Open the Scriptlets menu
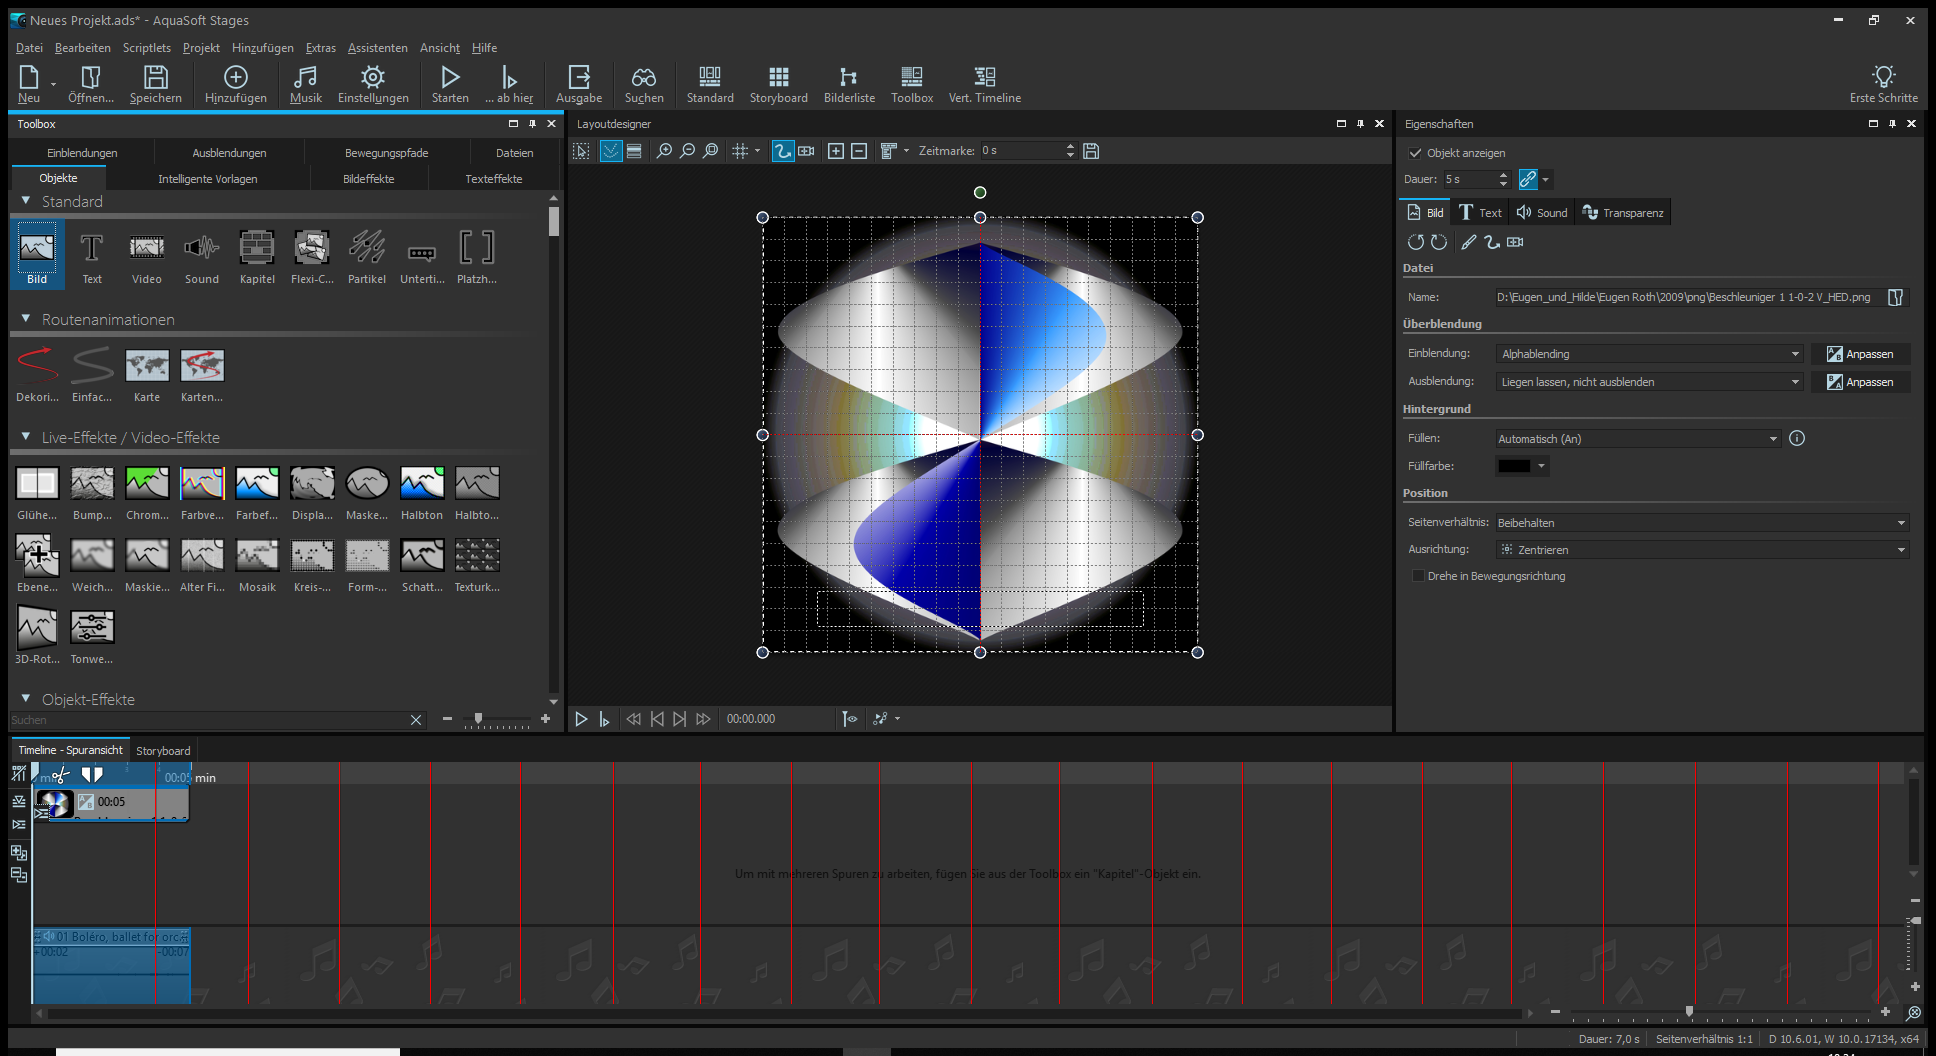 146,48
